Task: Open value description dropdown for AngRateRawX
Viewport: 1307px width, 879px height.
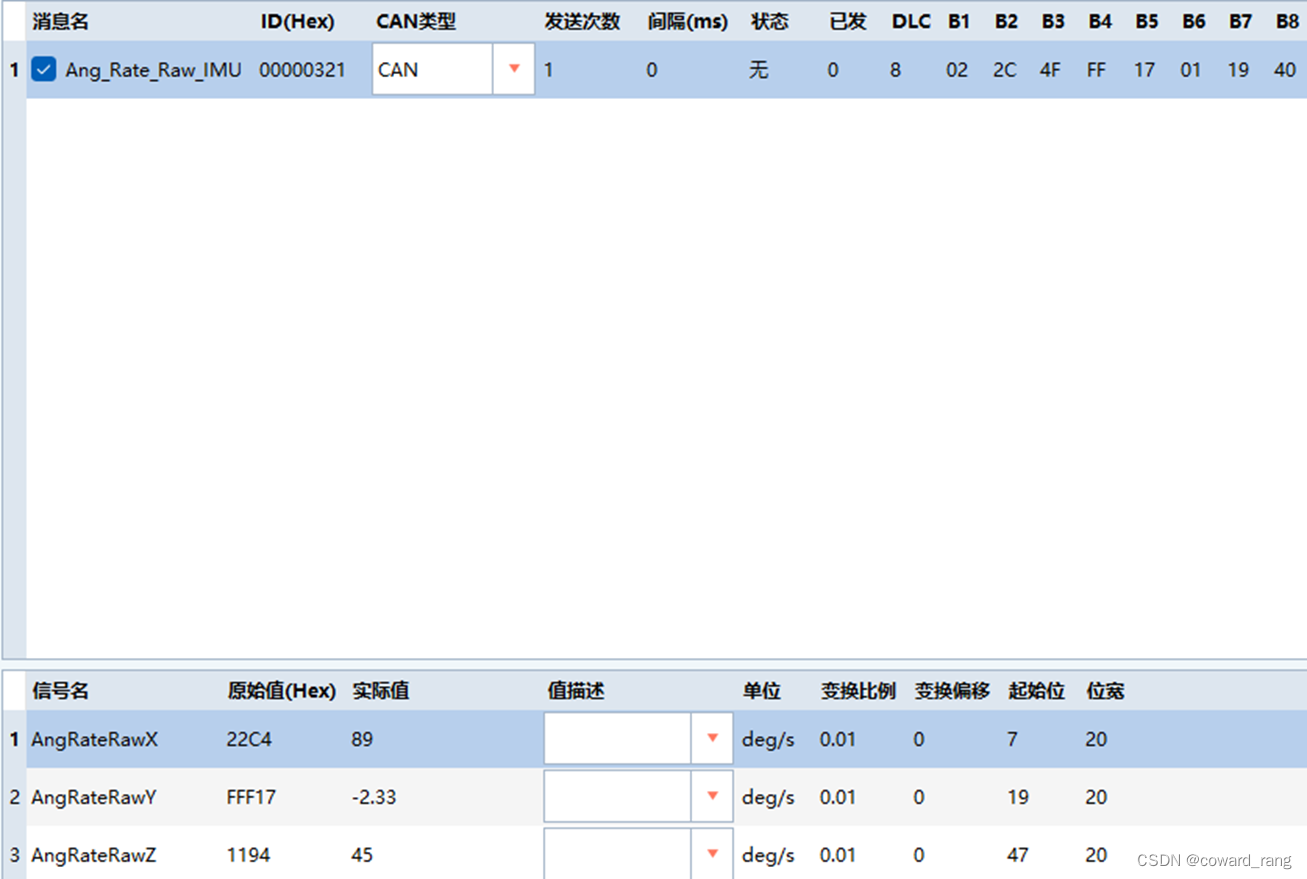Action: (x=712, y=738)
